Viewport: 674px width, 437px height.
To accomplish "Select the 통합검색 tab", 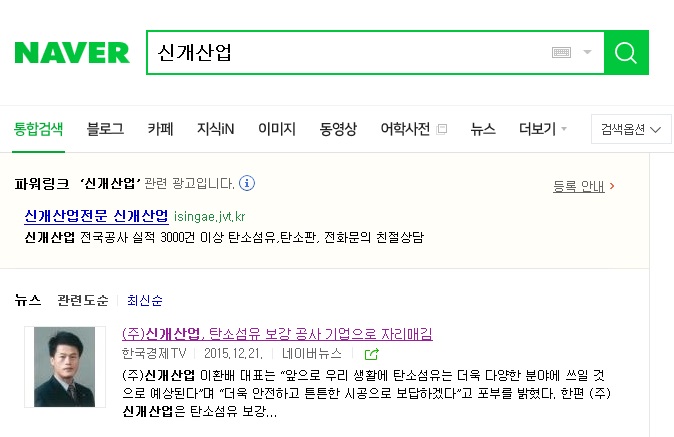I will click(x=39, y=129).
